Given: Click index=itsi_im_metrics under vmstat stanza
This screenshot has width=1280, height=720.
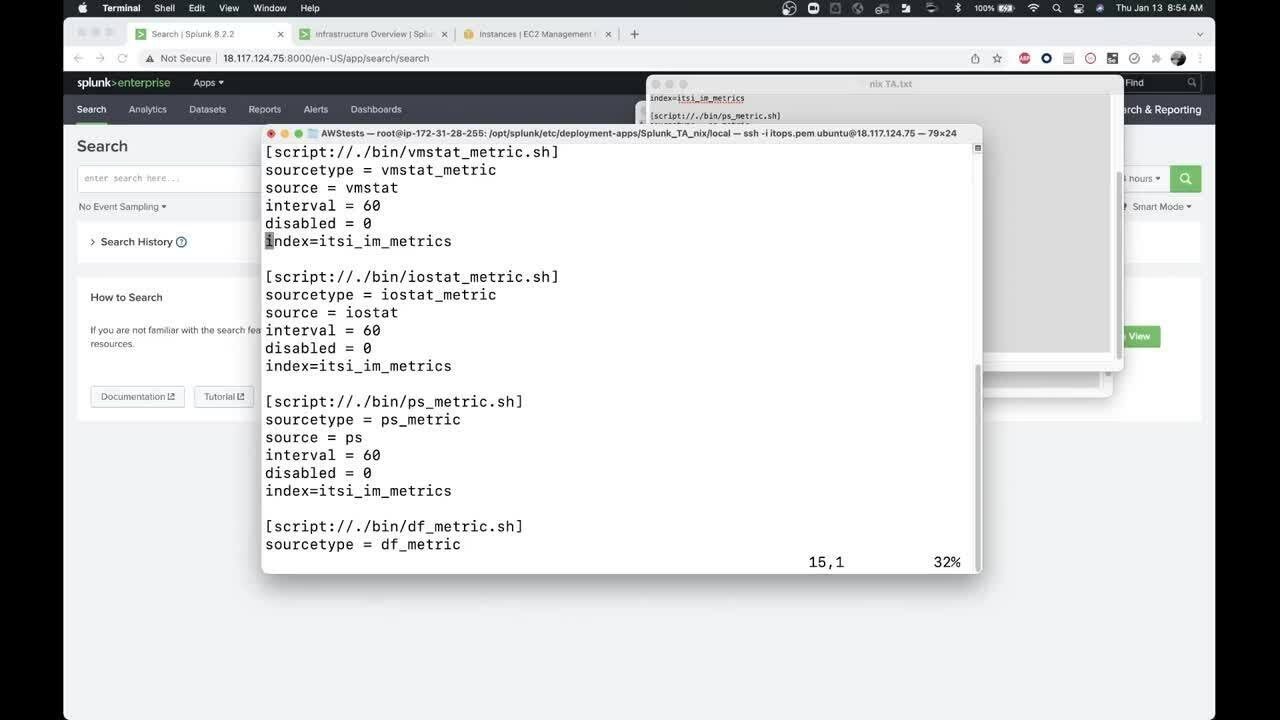Looking at the screenshot, I should pyautogui.click(x=358, y=241).
